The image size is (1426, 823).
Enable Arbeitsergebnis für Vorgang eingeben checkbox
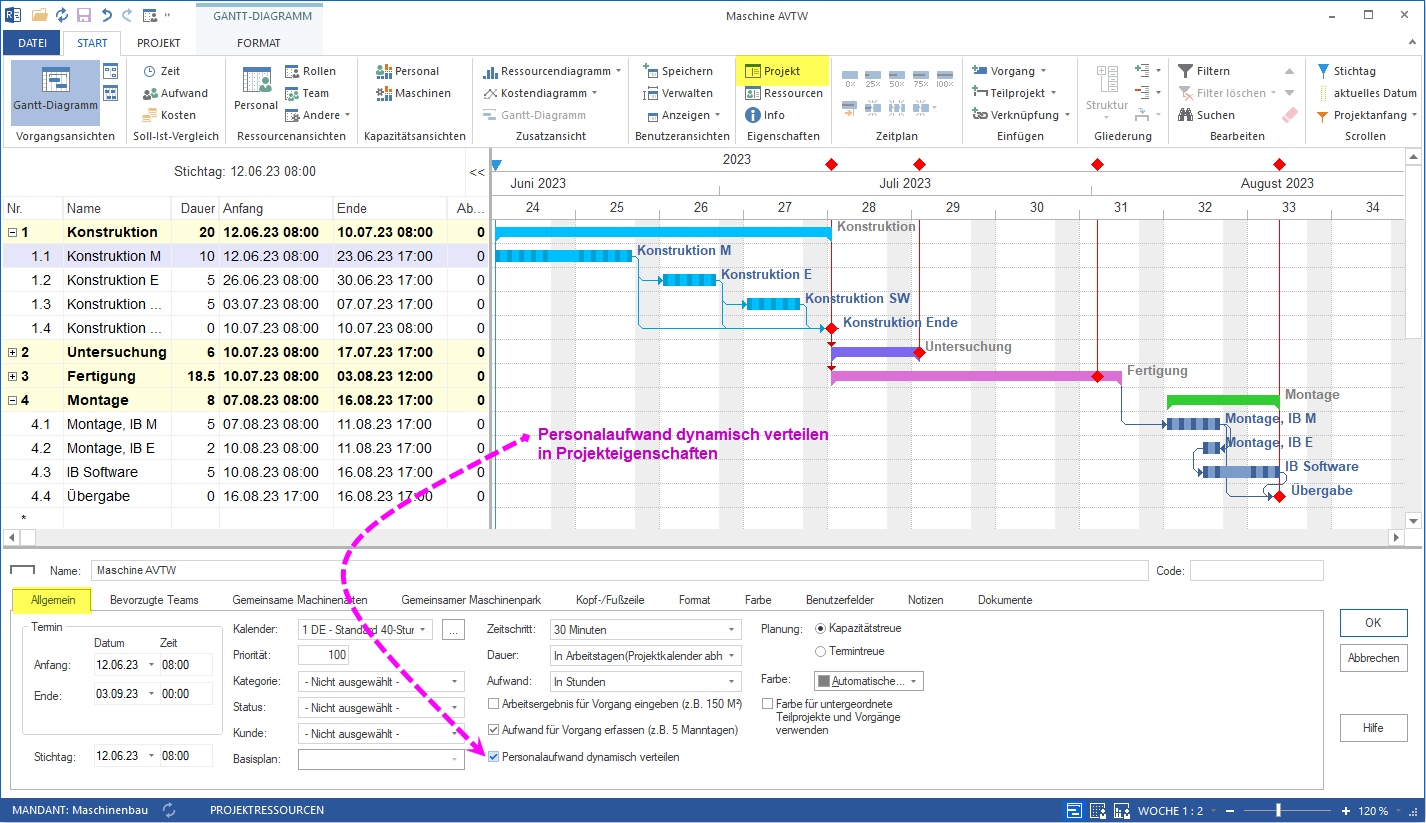click(x=494, y=704)
